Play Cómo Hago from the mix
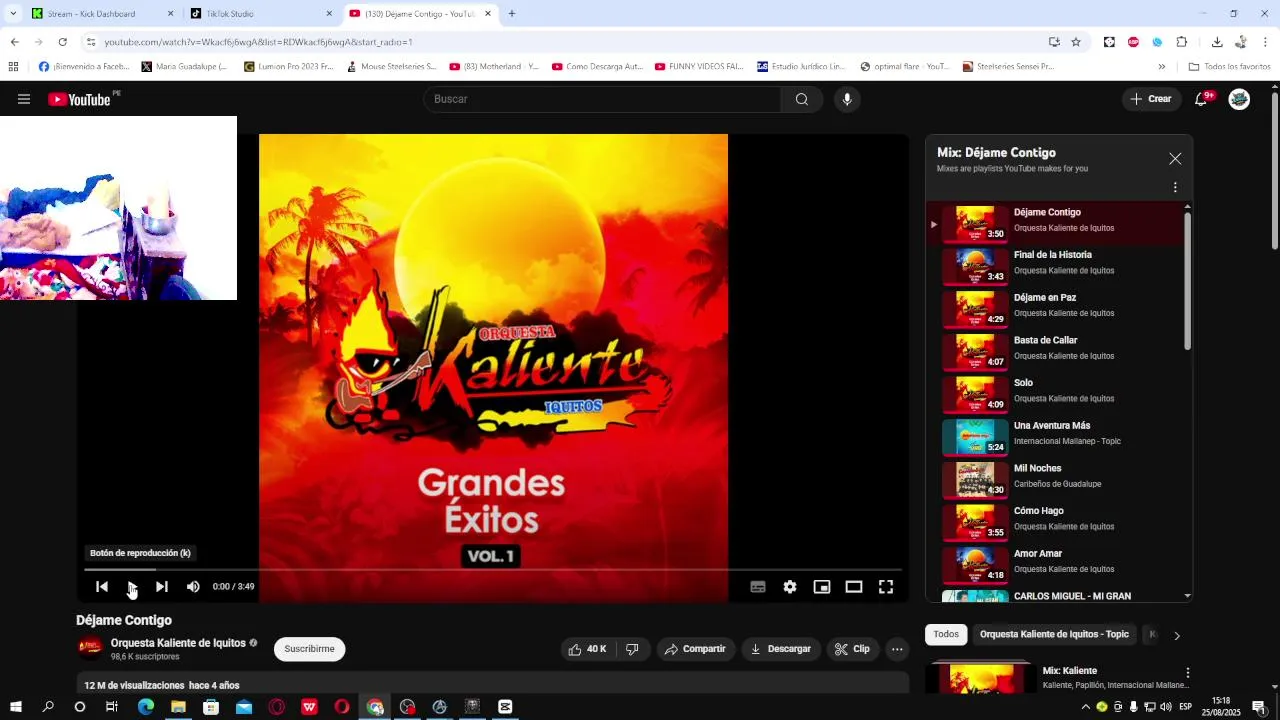Viewport: 1280px width, 720px height. (x=1056, y=522)
